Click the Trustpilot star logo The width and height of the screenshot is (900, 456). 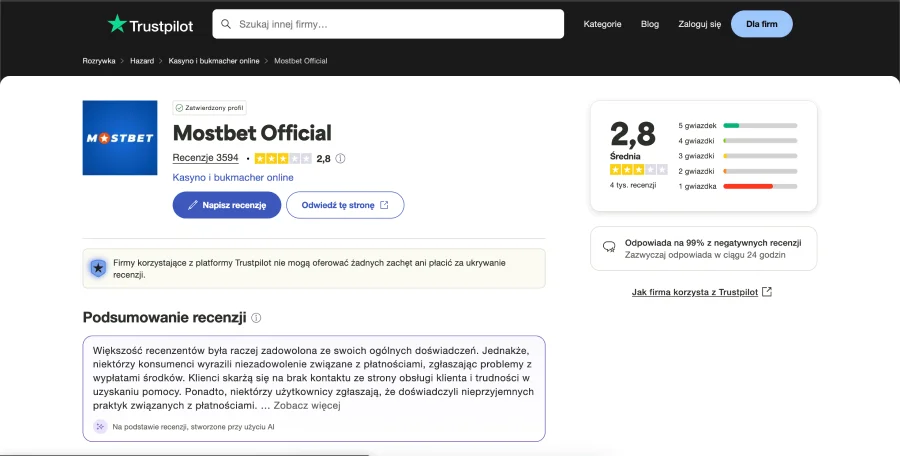(117, 24)
